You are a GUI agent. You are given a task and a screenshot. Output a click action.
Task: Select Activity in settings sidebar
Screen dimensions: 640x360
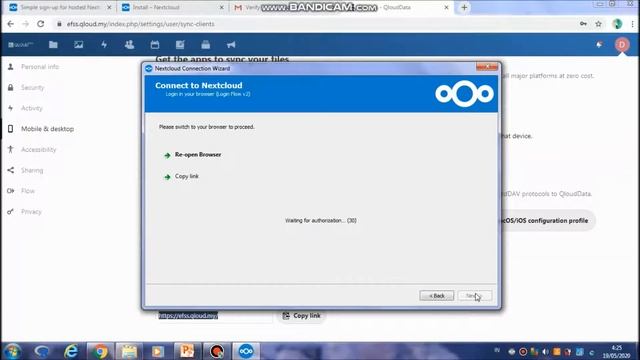[x=31, y=108]
